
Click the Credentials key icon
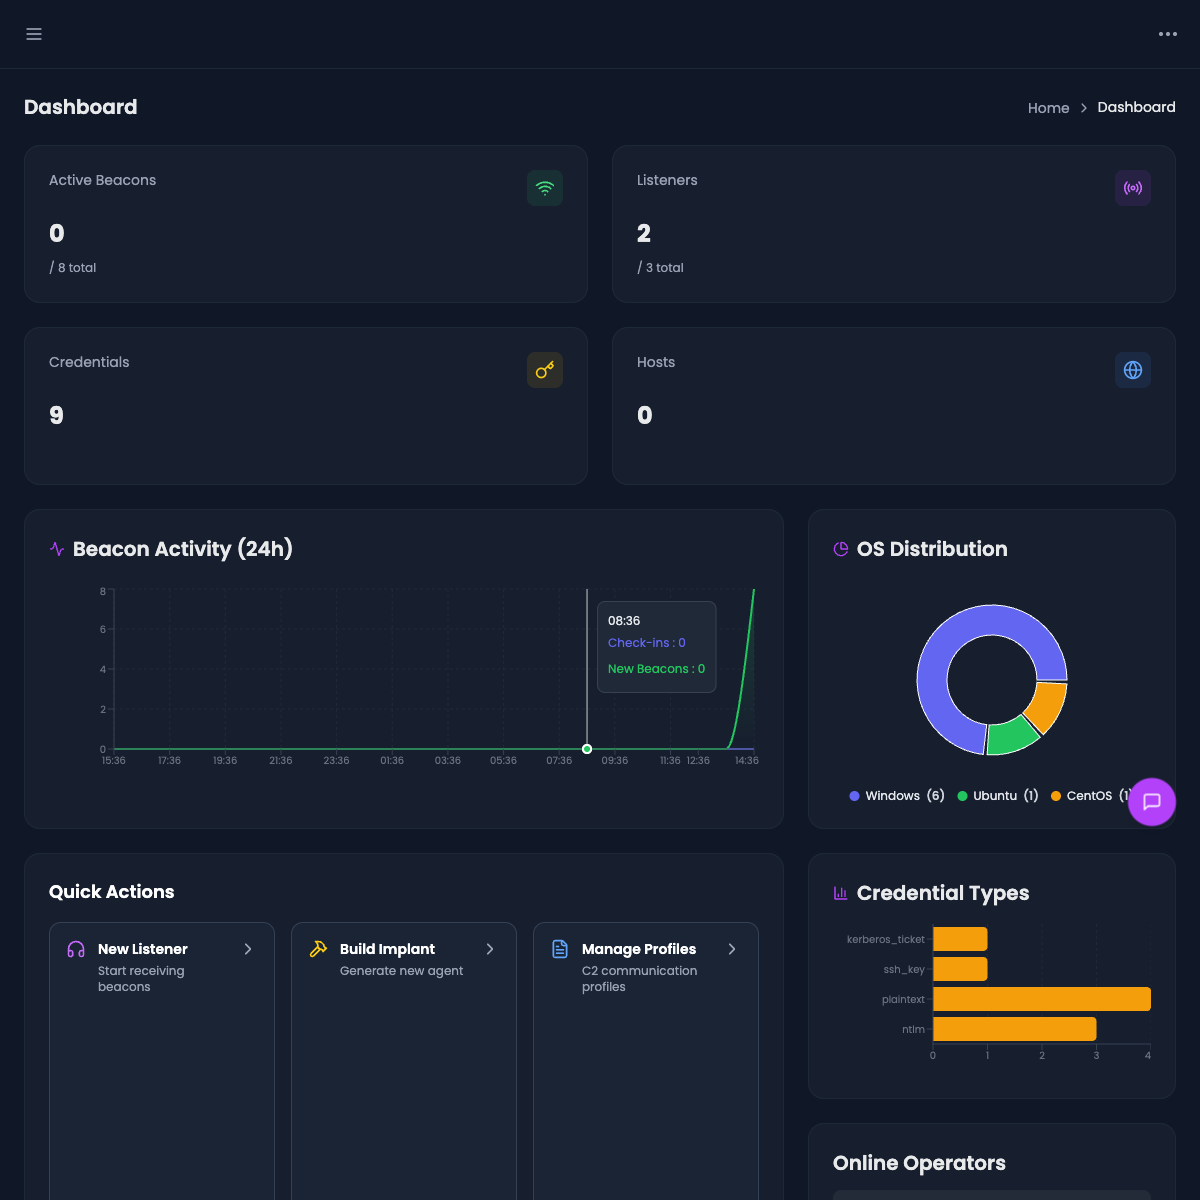(545, 370)
